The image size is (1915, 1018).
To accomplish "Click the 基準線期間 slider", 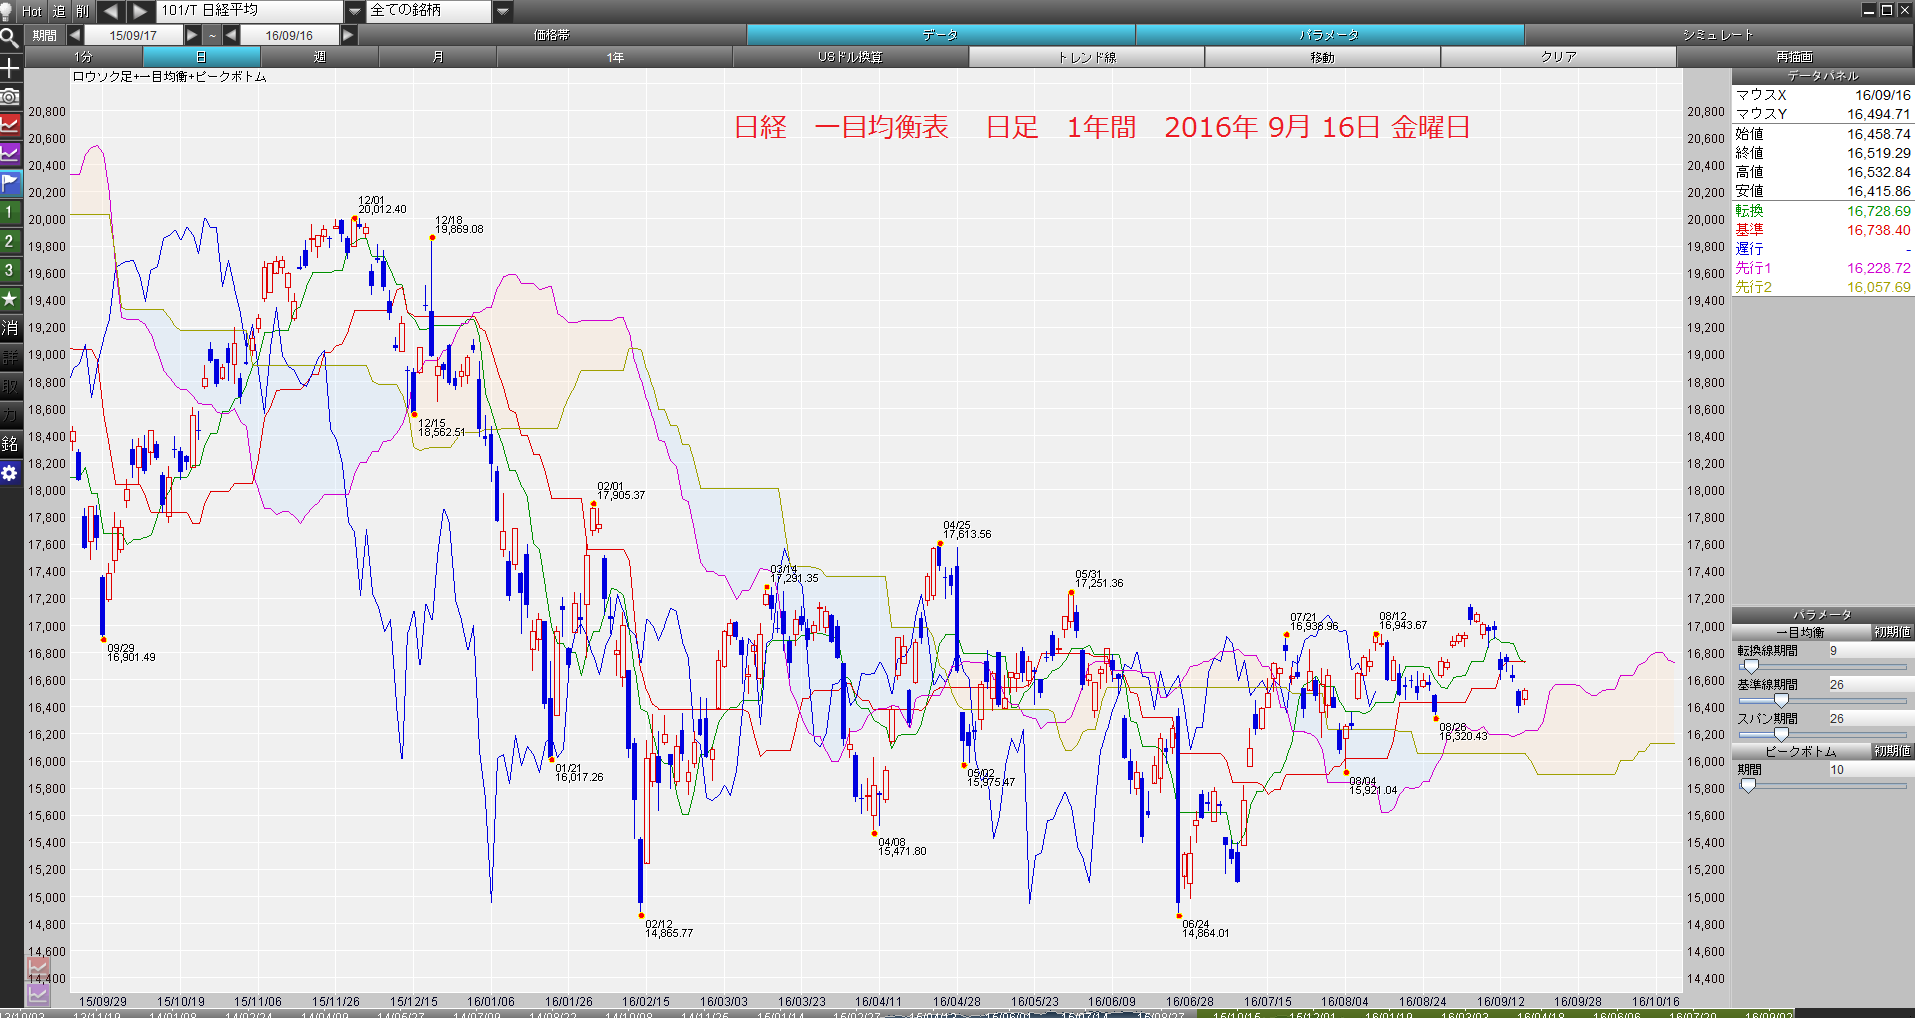I will [x=1822, y=701].
